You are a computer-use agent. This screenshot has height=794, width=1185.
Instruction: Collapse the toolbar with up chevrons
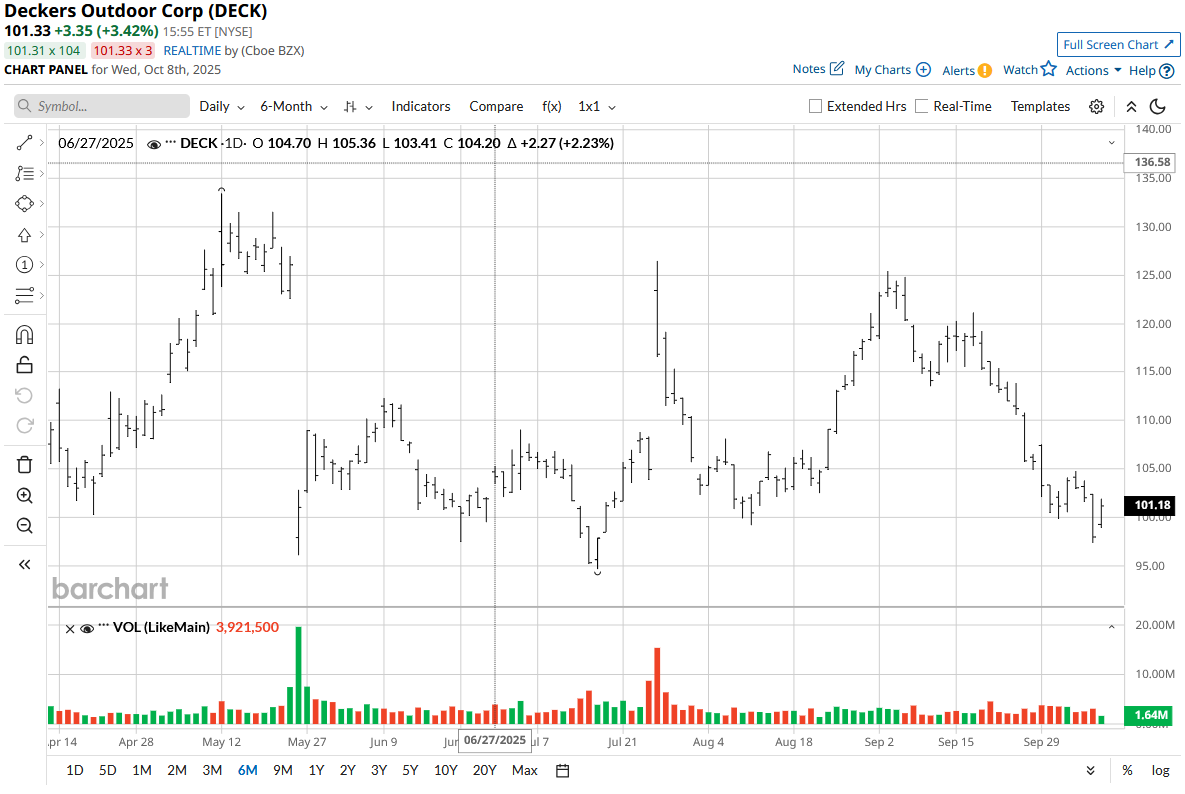[x=1131, y=107]
